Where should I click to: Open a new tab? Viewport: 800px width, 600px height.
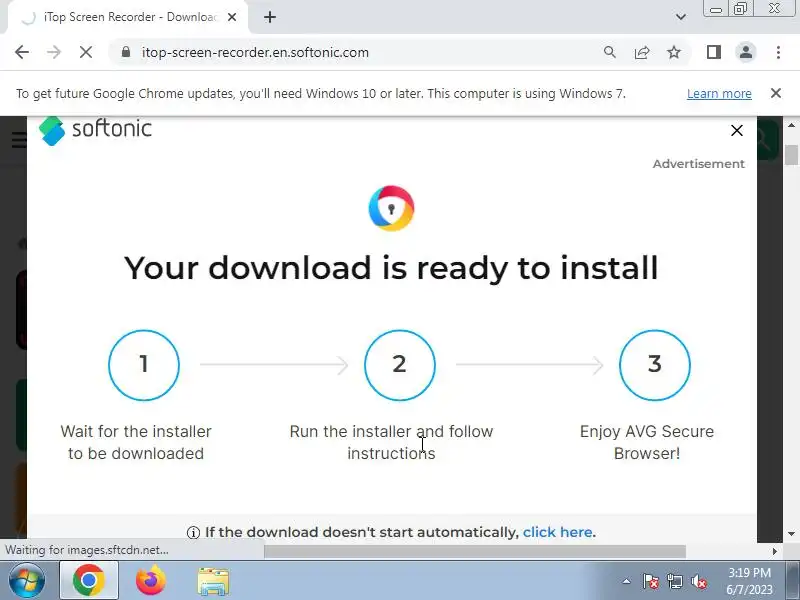click(x=270, y=17)
